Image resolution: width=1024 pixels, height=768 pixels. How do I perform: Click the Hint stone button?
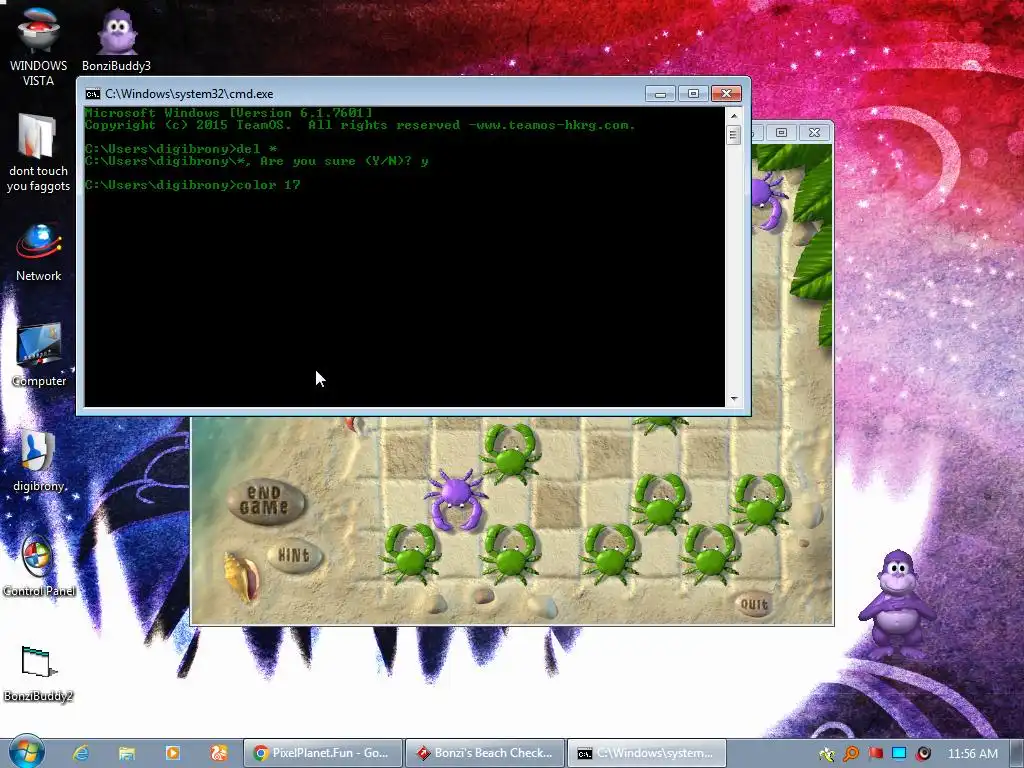(294, 556)
